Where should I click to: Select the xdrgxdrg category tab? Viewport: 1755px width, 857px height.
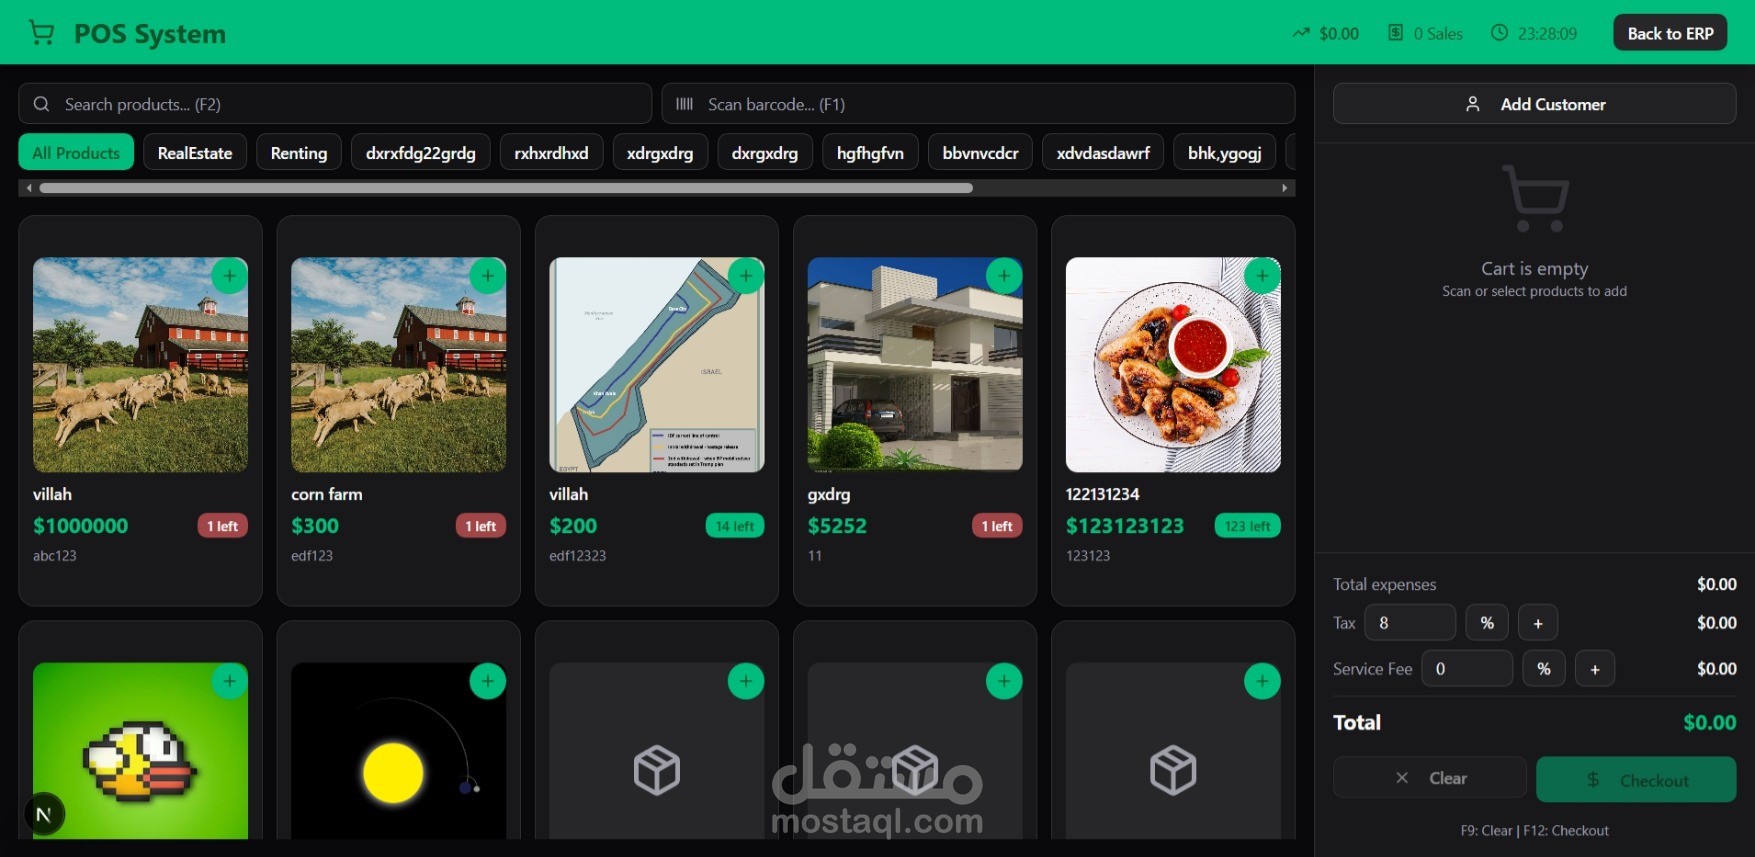coord(660,153)
